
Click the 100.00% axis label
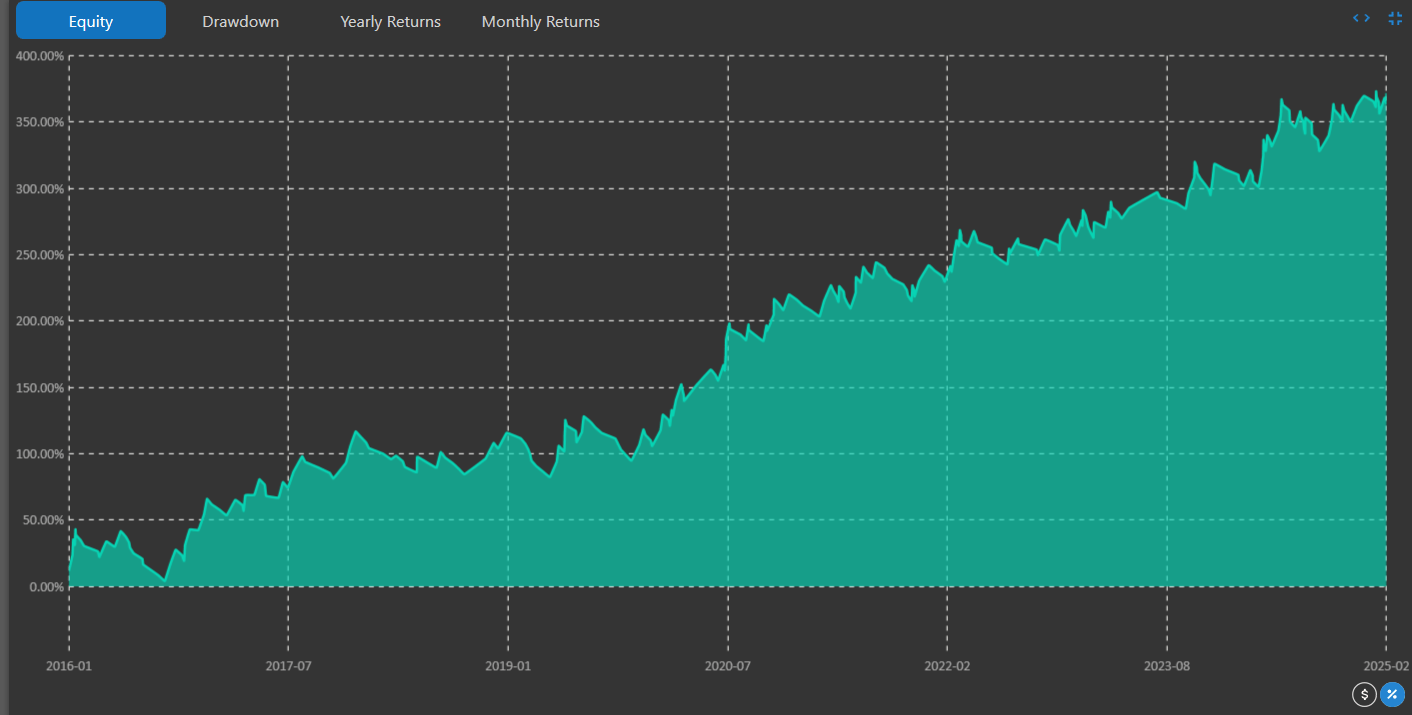(40, 454)
